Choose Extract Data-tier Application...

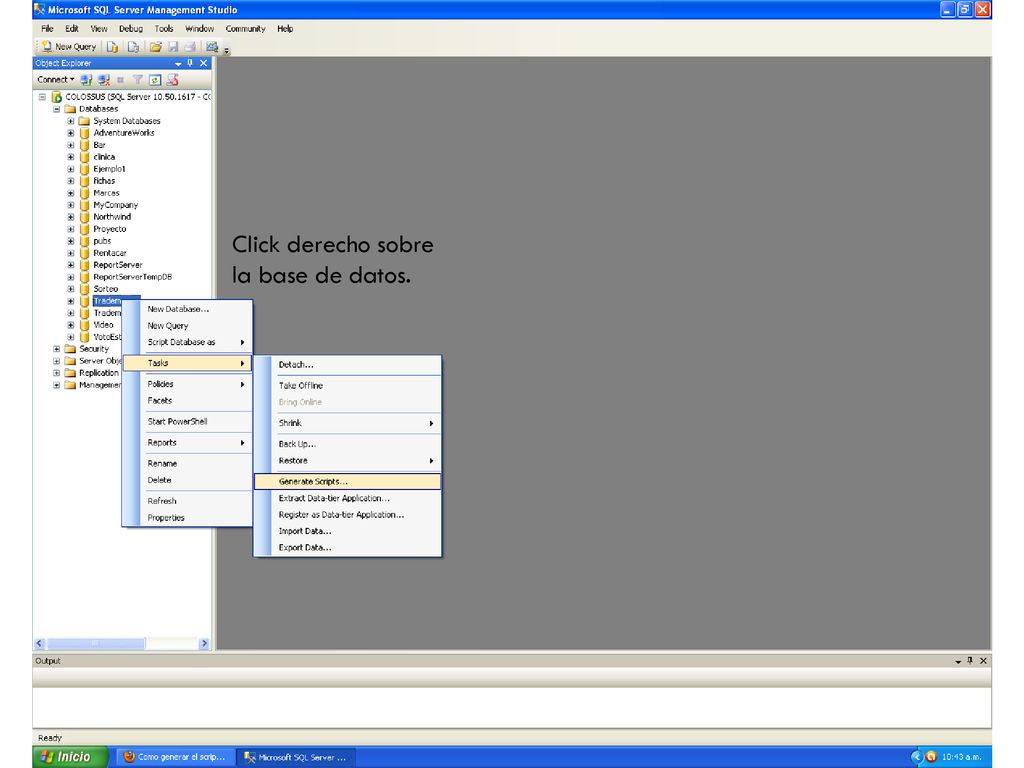click(x=347, y=498)
